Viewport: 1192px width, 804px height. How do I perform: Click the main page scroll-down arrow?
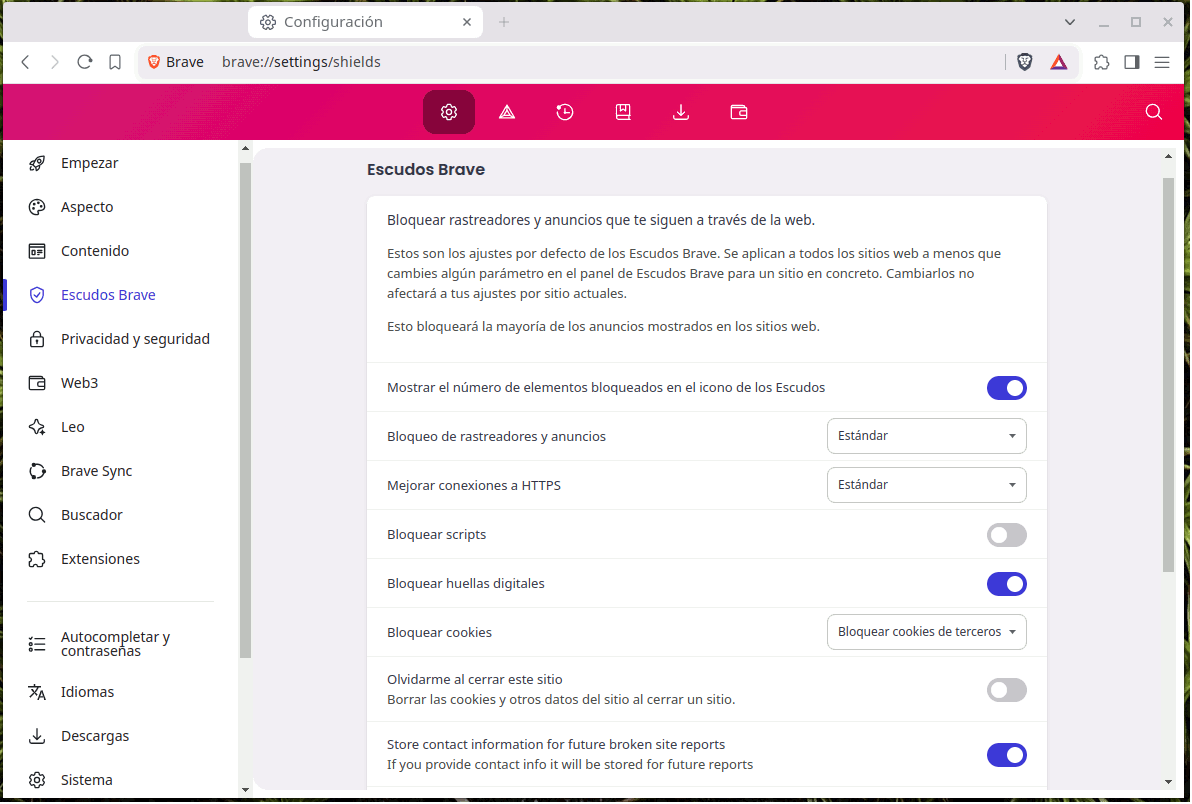click(x=1168, y=782)
